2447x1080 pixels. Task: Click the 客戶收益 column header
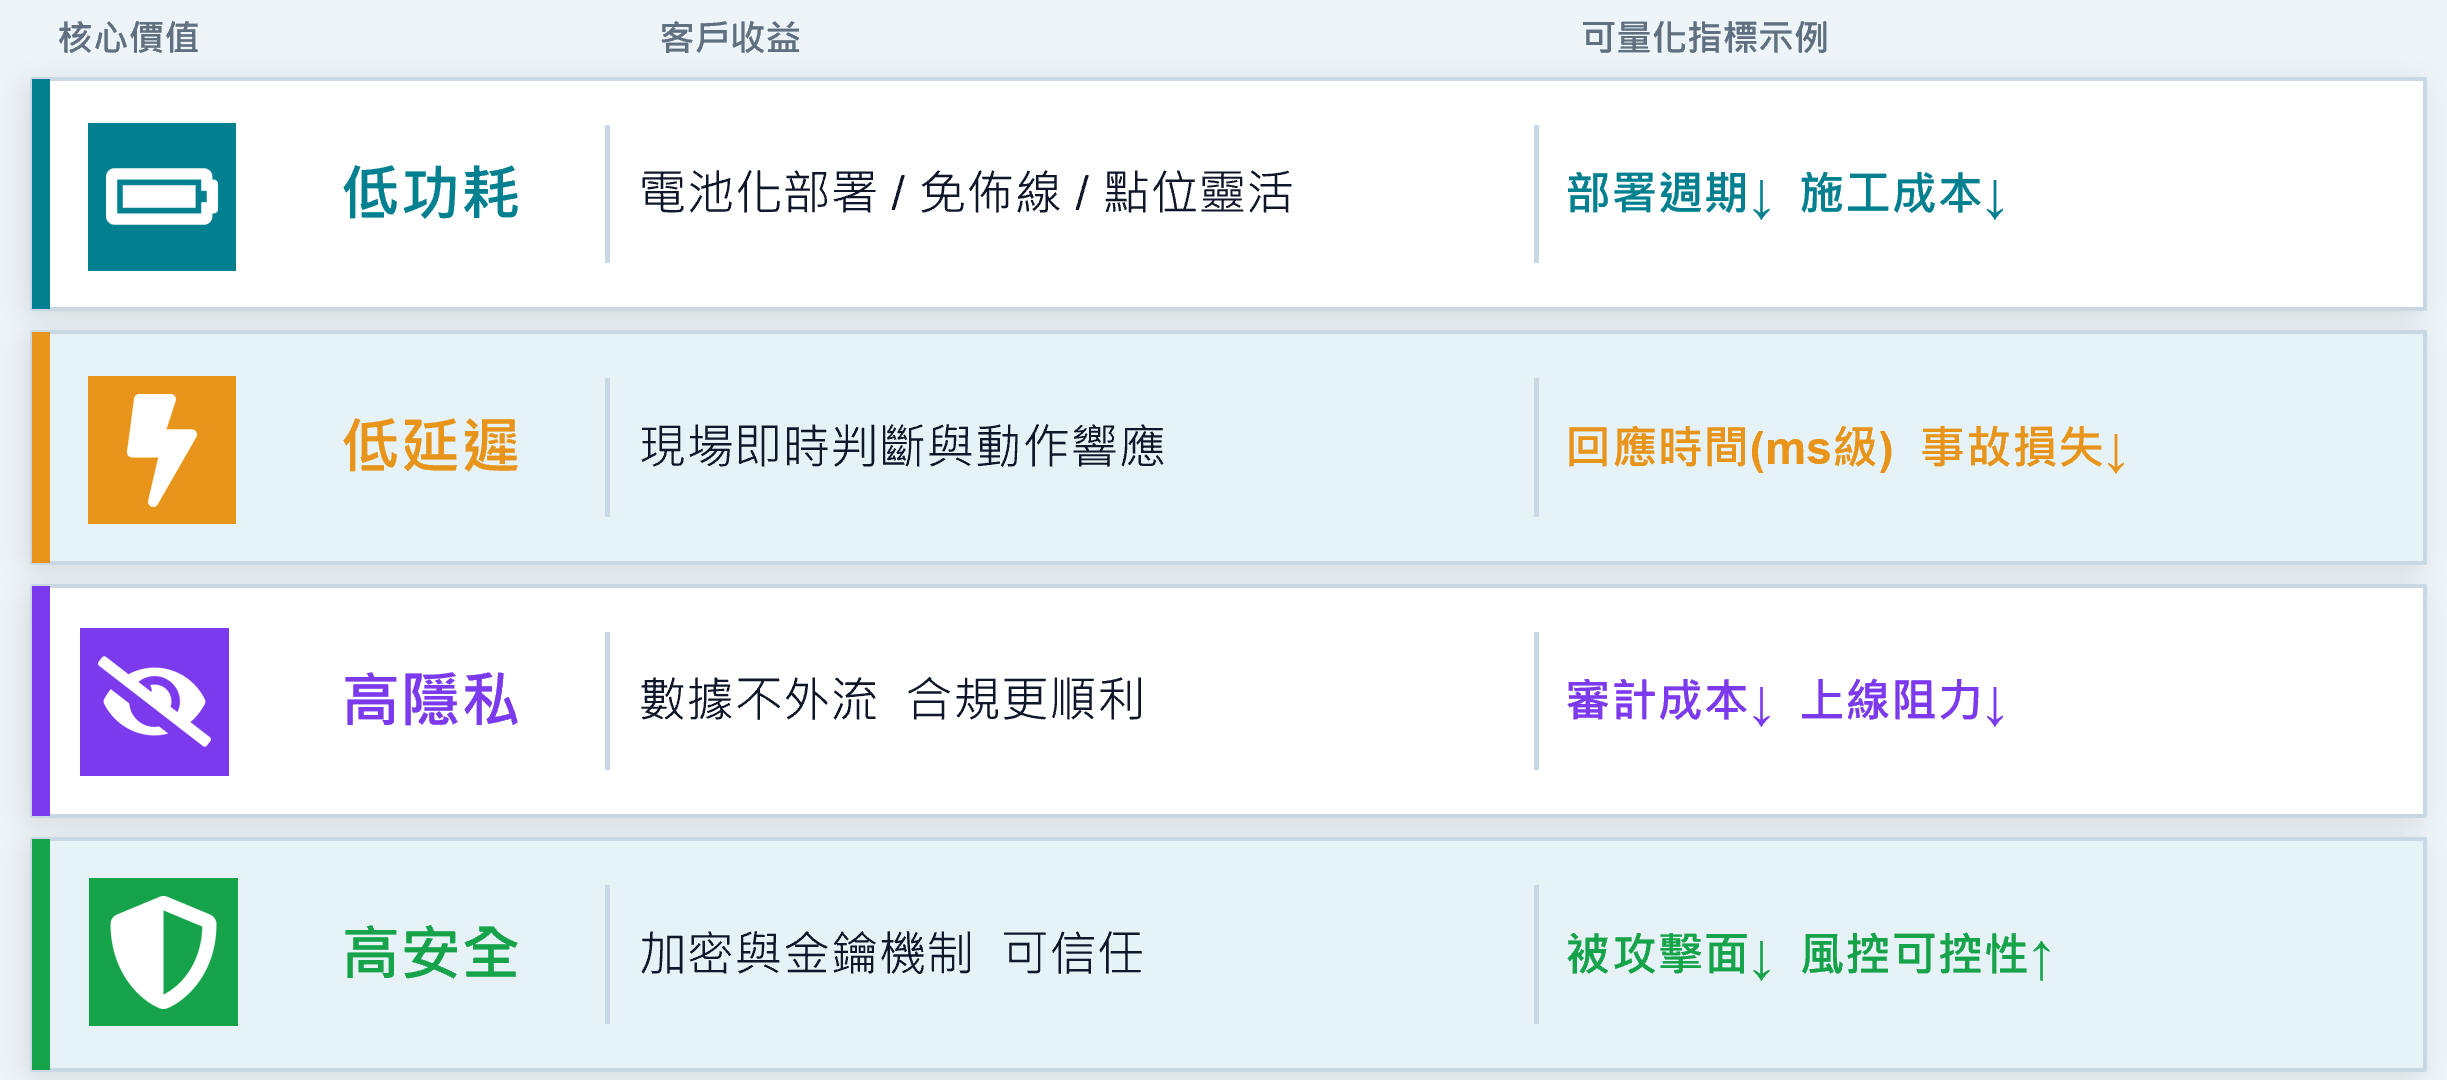coord(730,38)
